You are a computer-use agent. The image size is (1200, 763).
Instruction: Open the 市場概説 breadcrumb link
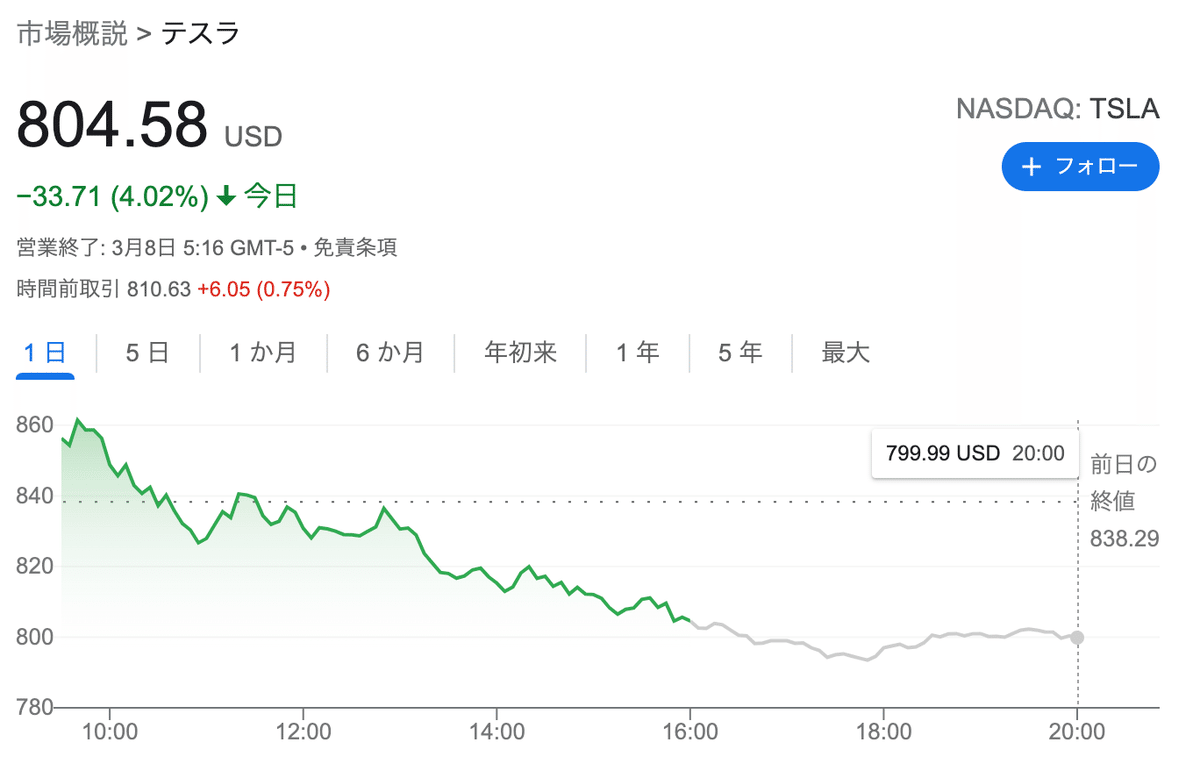click(x=72, y=33)
